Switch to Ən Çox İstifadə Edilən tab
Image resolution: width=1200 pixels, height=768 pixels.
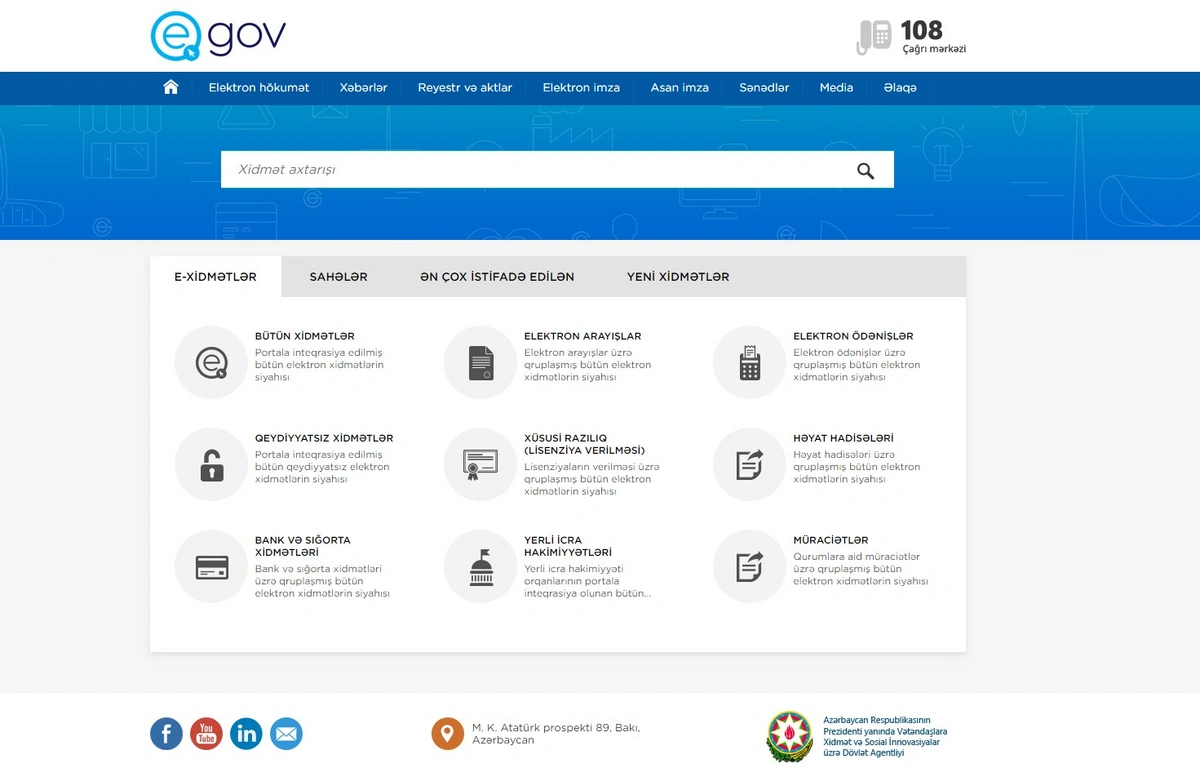click(497, 277)
